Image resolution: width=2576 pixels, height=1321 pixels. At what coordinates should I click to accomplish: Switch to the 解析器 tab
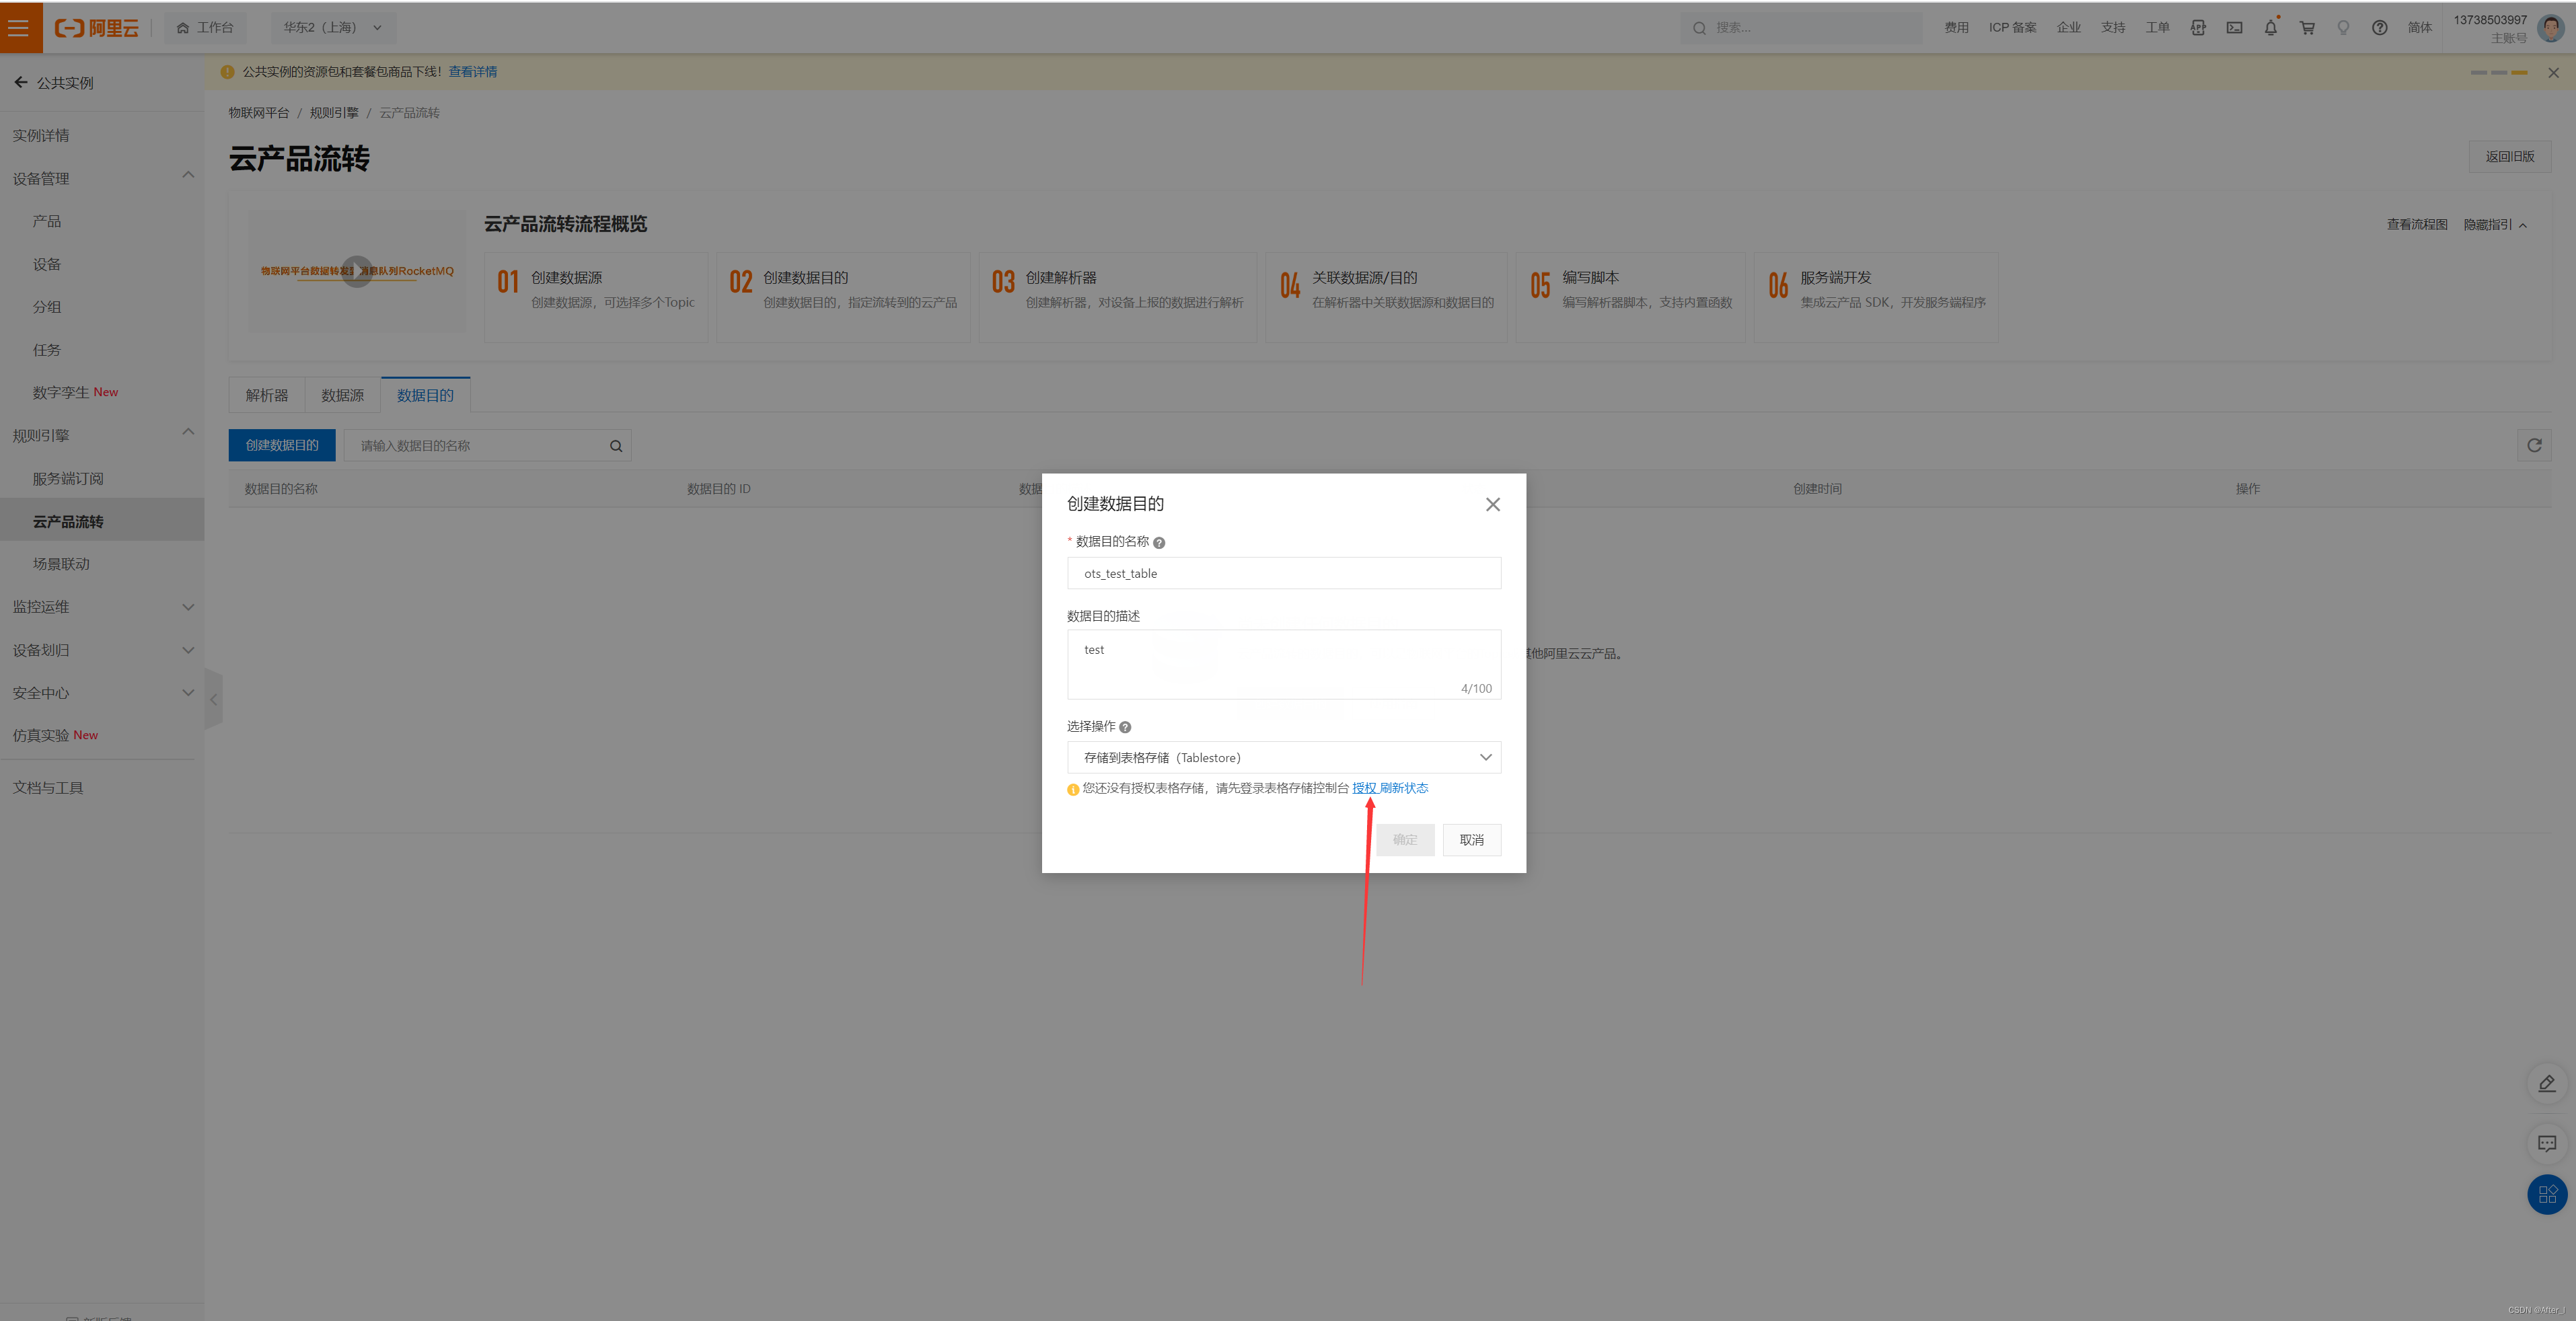[266, 396]
